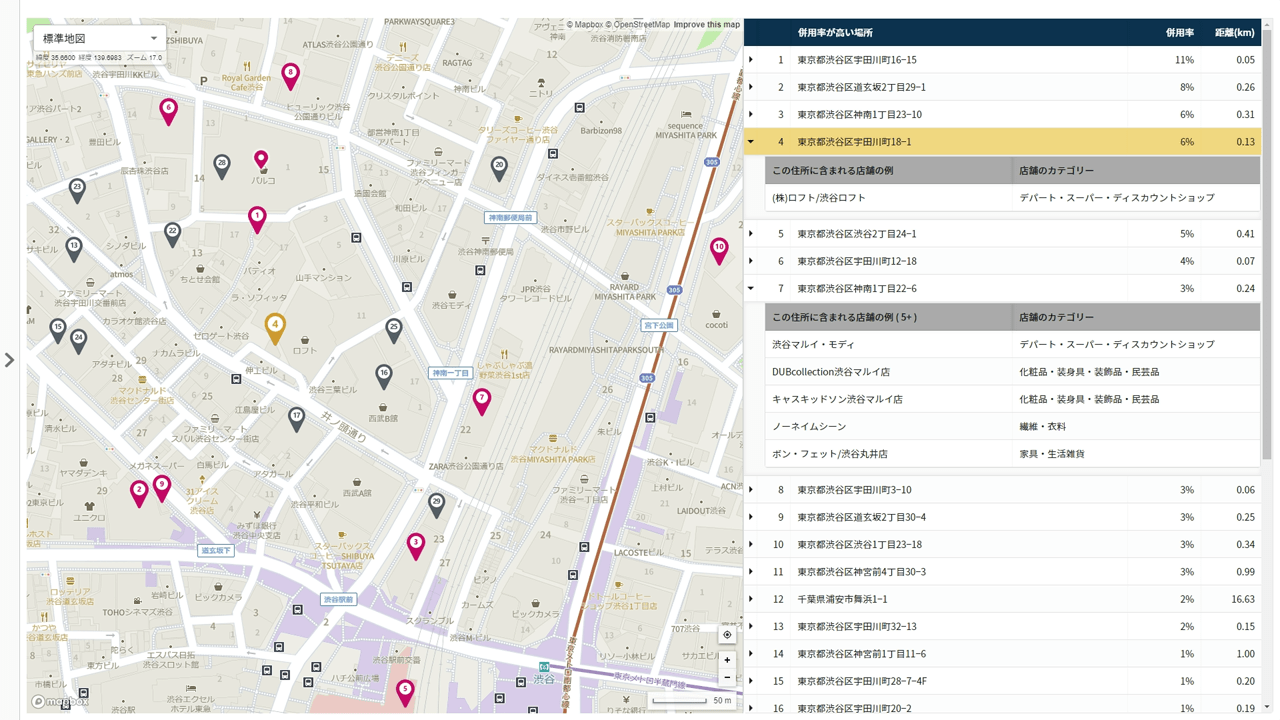The height and width of the screenshot is (720, 1280).
Task: Click the magenta map pin numbered 3
Action: coord(416,544)
